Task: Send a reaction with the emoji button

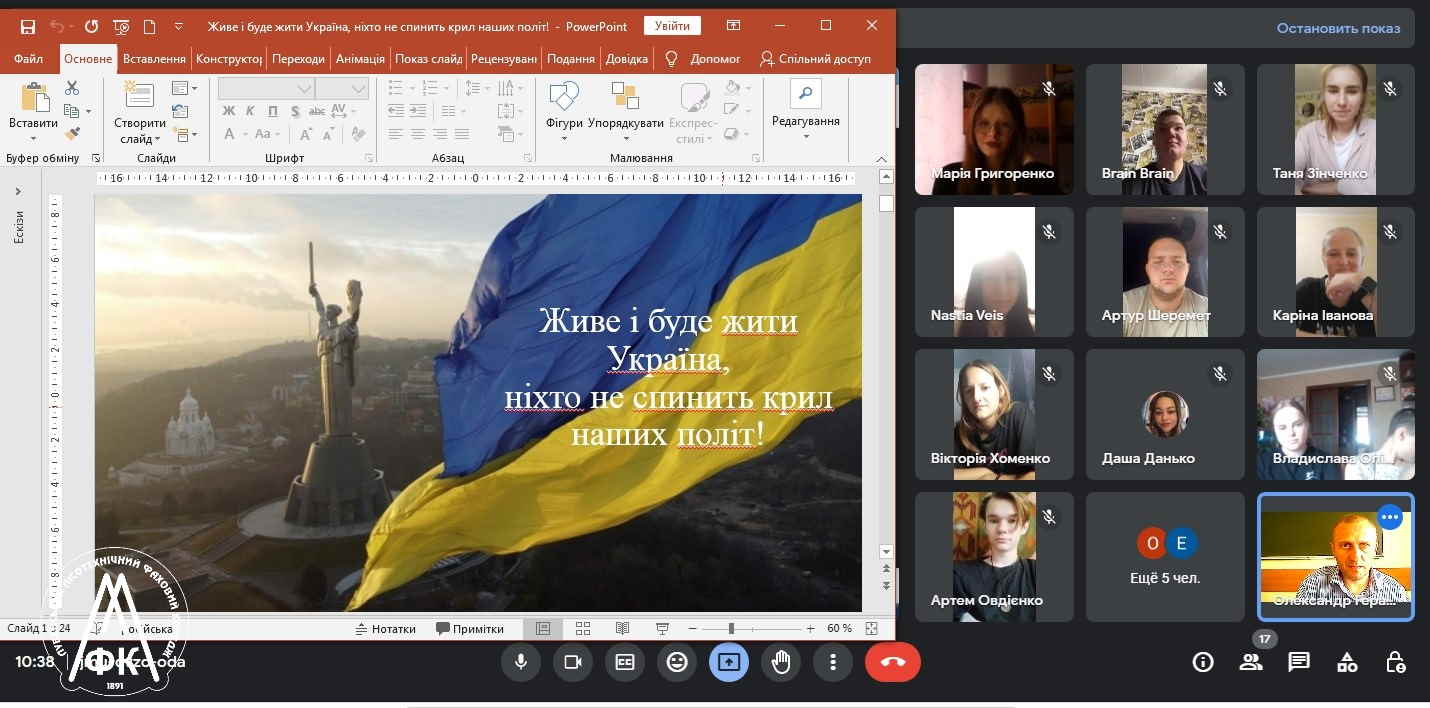Action: pos(677,662)
